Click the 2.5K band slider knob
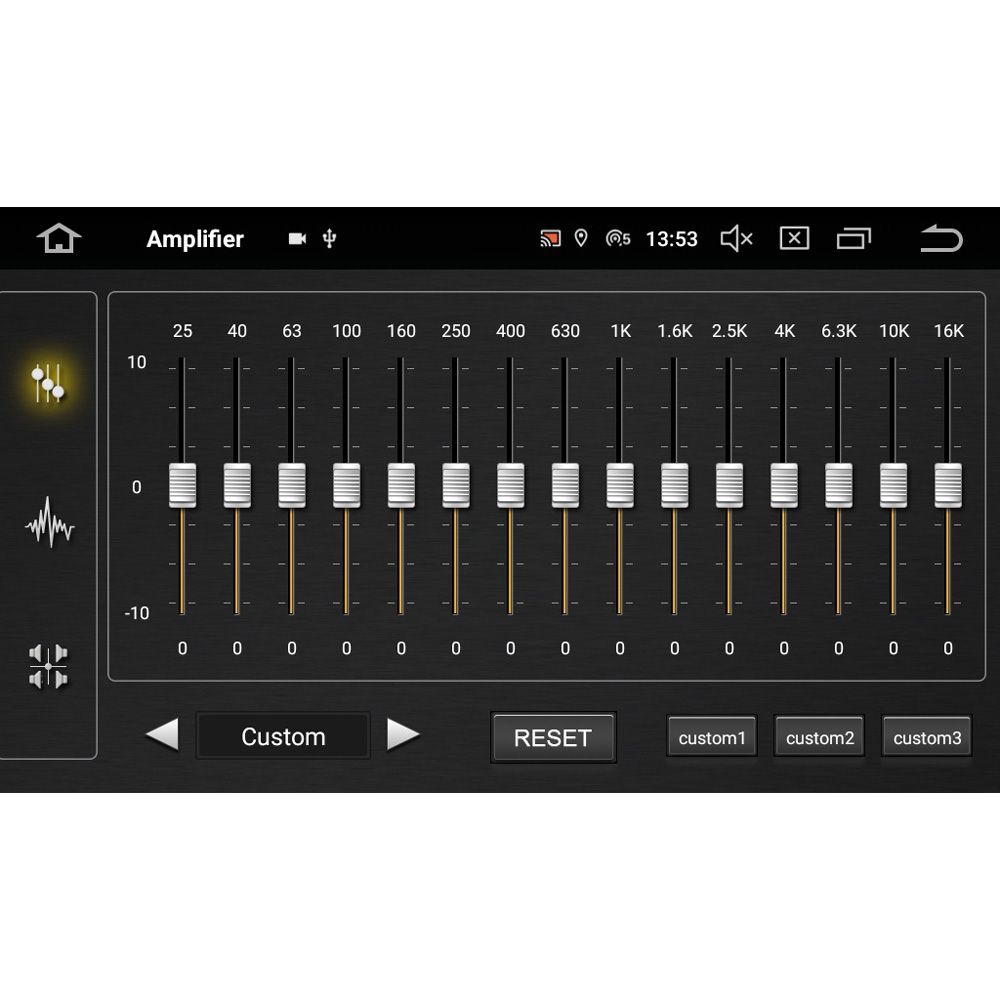Screen dimensions: 1000x1000 pyautogui.click(x=730, y=486)
